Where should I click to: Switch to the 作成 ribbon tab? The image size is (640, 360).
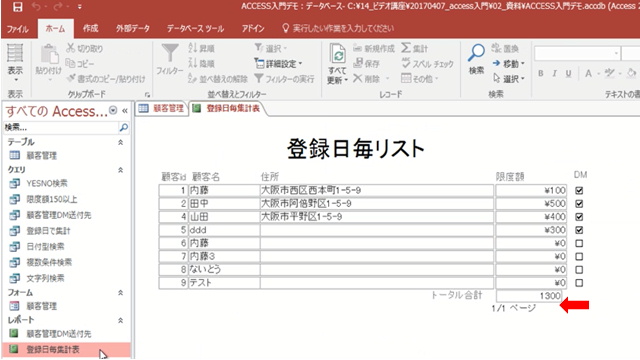91,28
